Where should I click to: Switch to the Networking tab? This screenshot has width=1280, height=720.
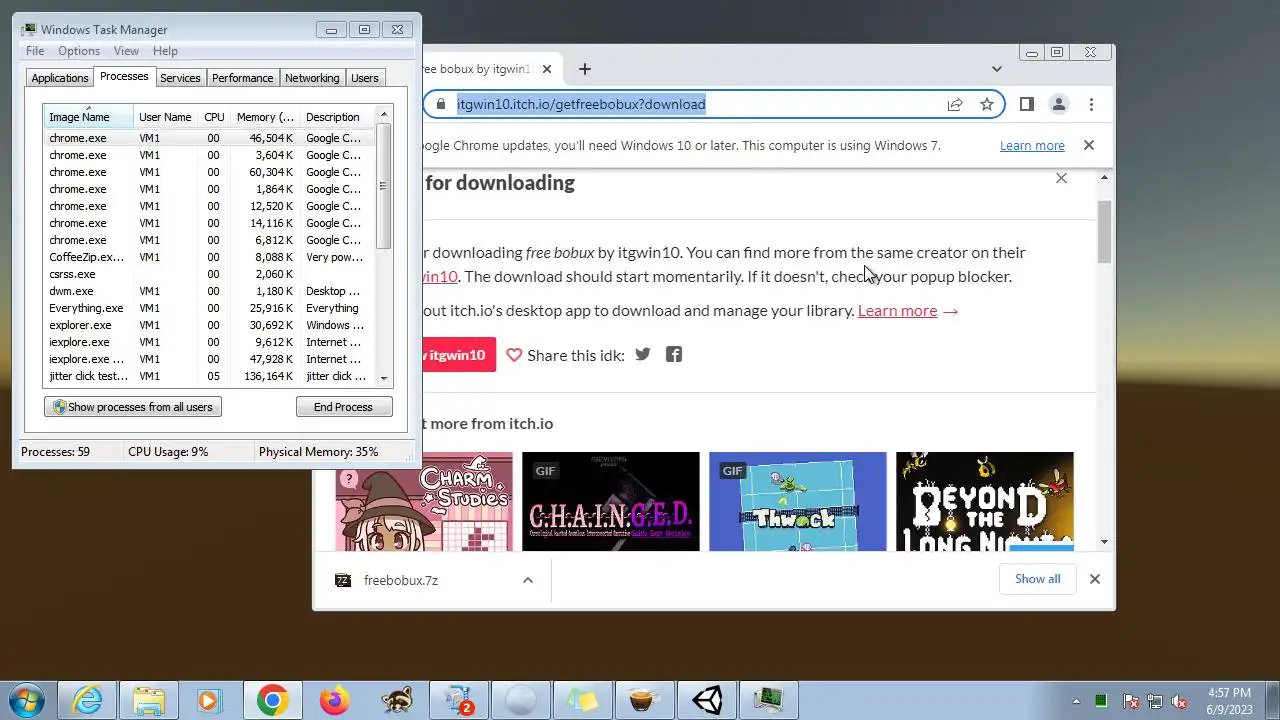[x=312, y=78]
